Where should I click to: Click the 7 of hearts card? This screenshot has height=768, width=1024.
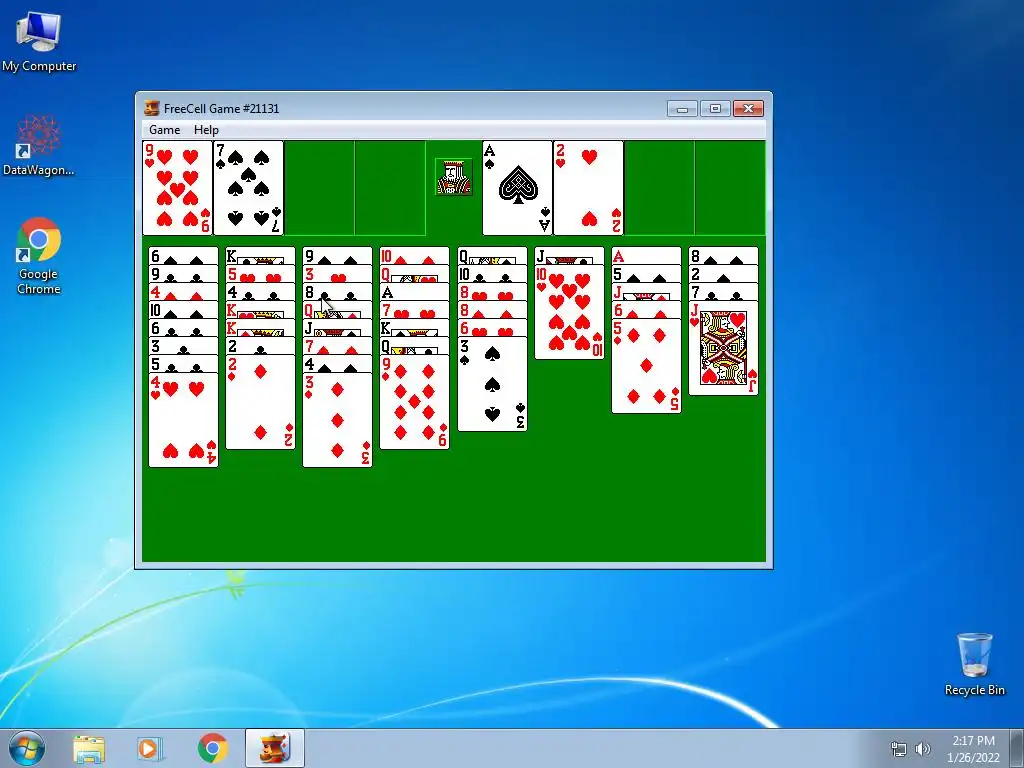[415, 310]
